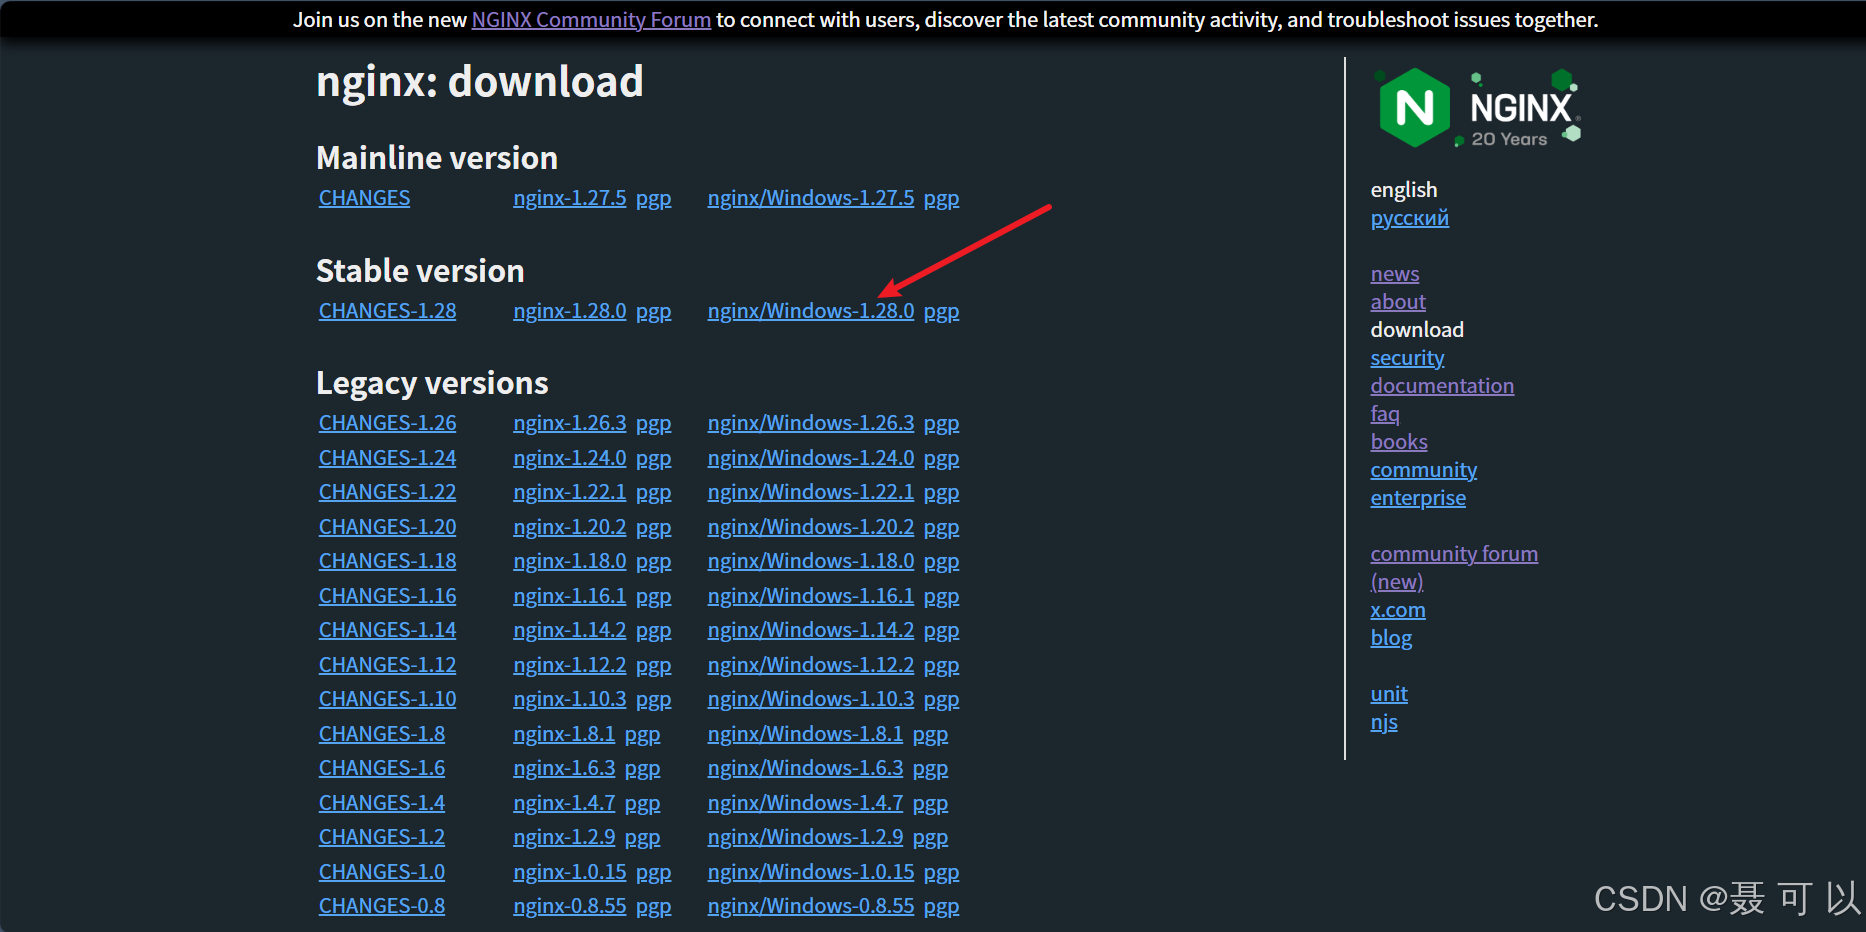
Task: Download nginx/Windows-1.14.2
Action: [811, 630]
